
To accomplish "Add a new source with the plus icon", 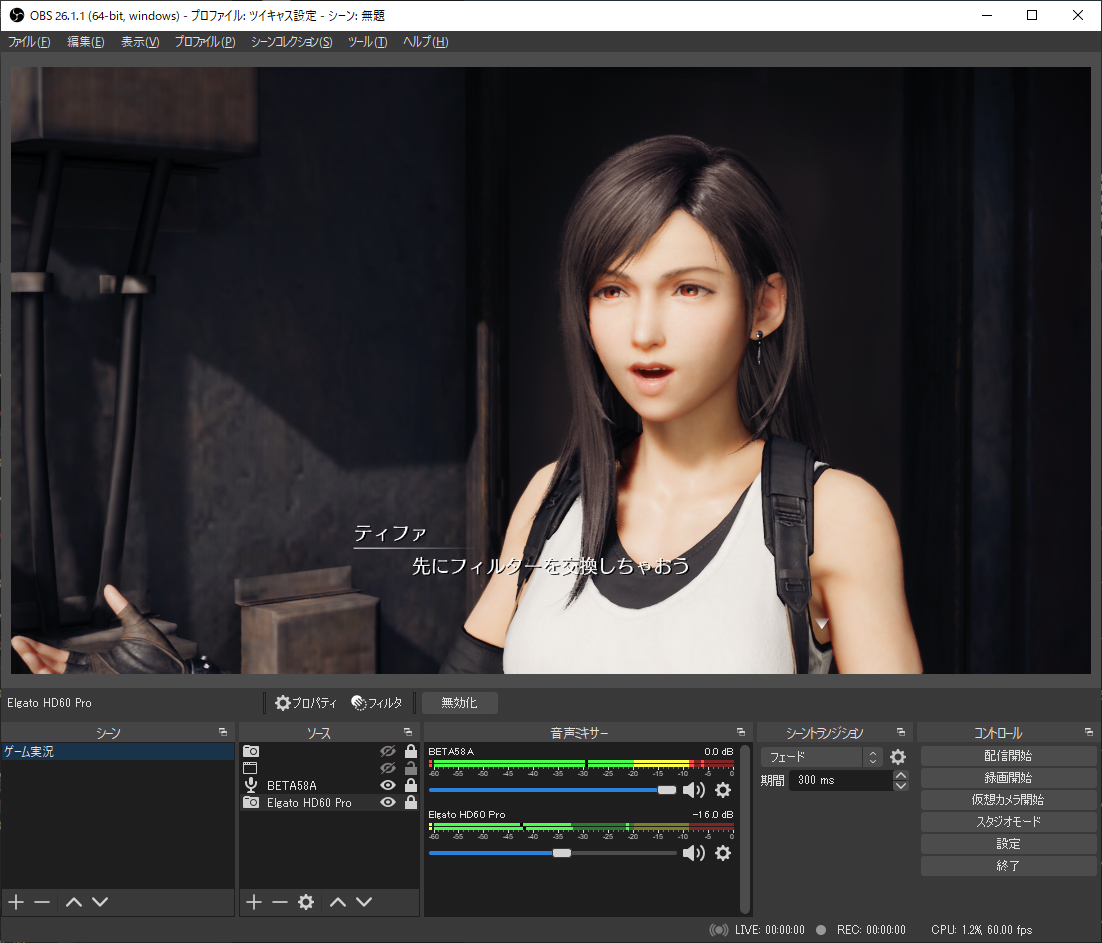I will tap(254, 902).
